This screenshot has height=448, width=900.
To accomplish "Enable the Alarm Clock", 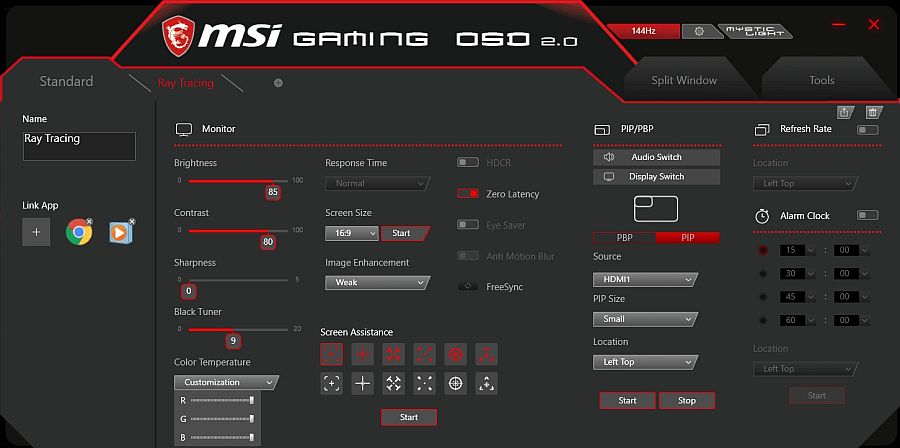I will pos(867,216).
